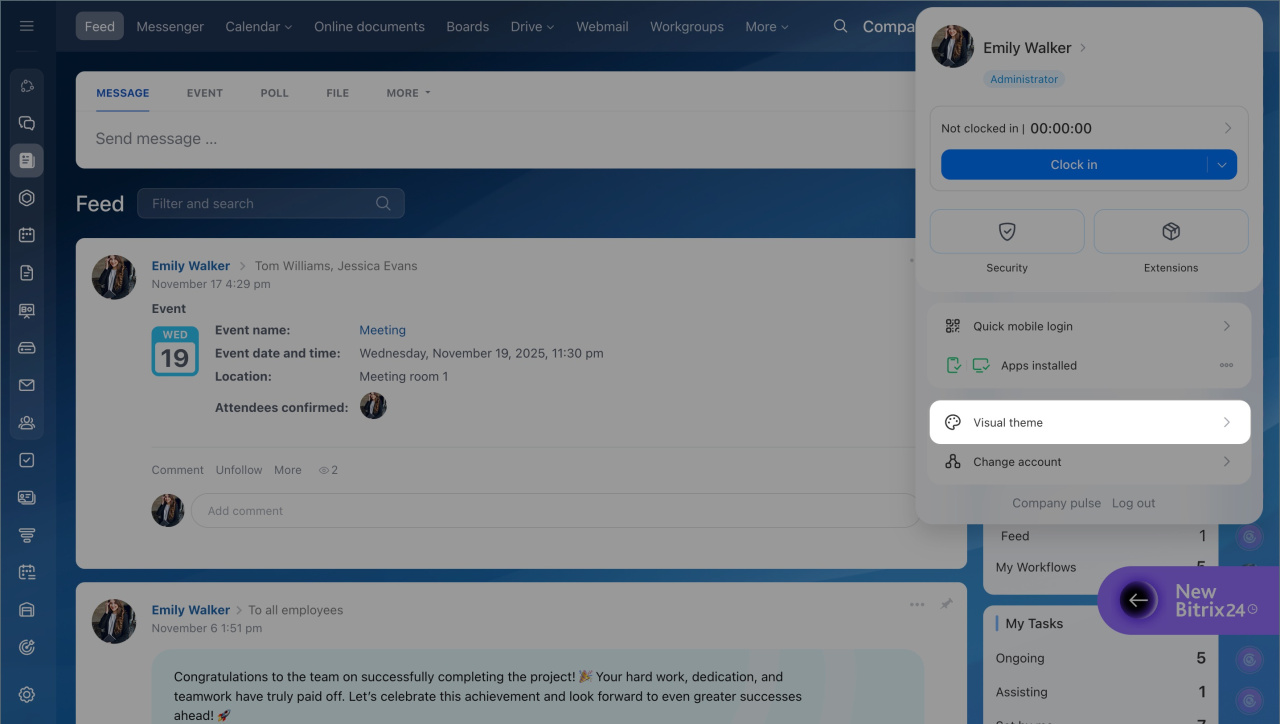The width and height of the screenshot is (1280, 724).
Task: Expand the MORE dropdown in message composer
Action: point(408,93)
